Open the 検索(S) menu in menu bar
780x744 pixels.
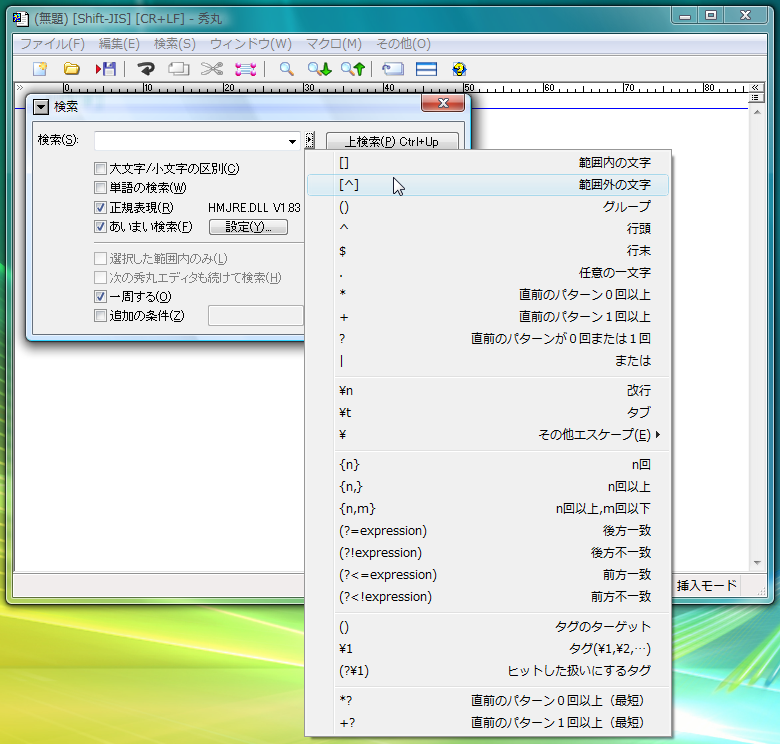(x=175, y=44)
